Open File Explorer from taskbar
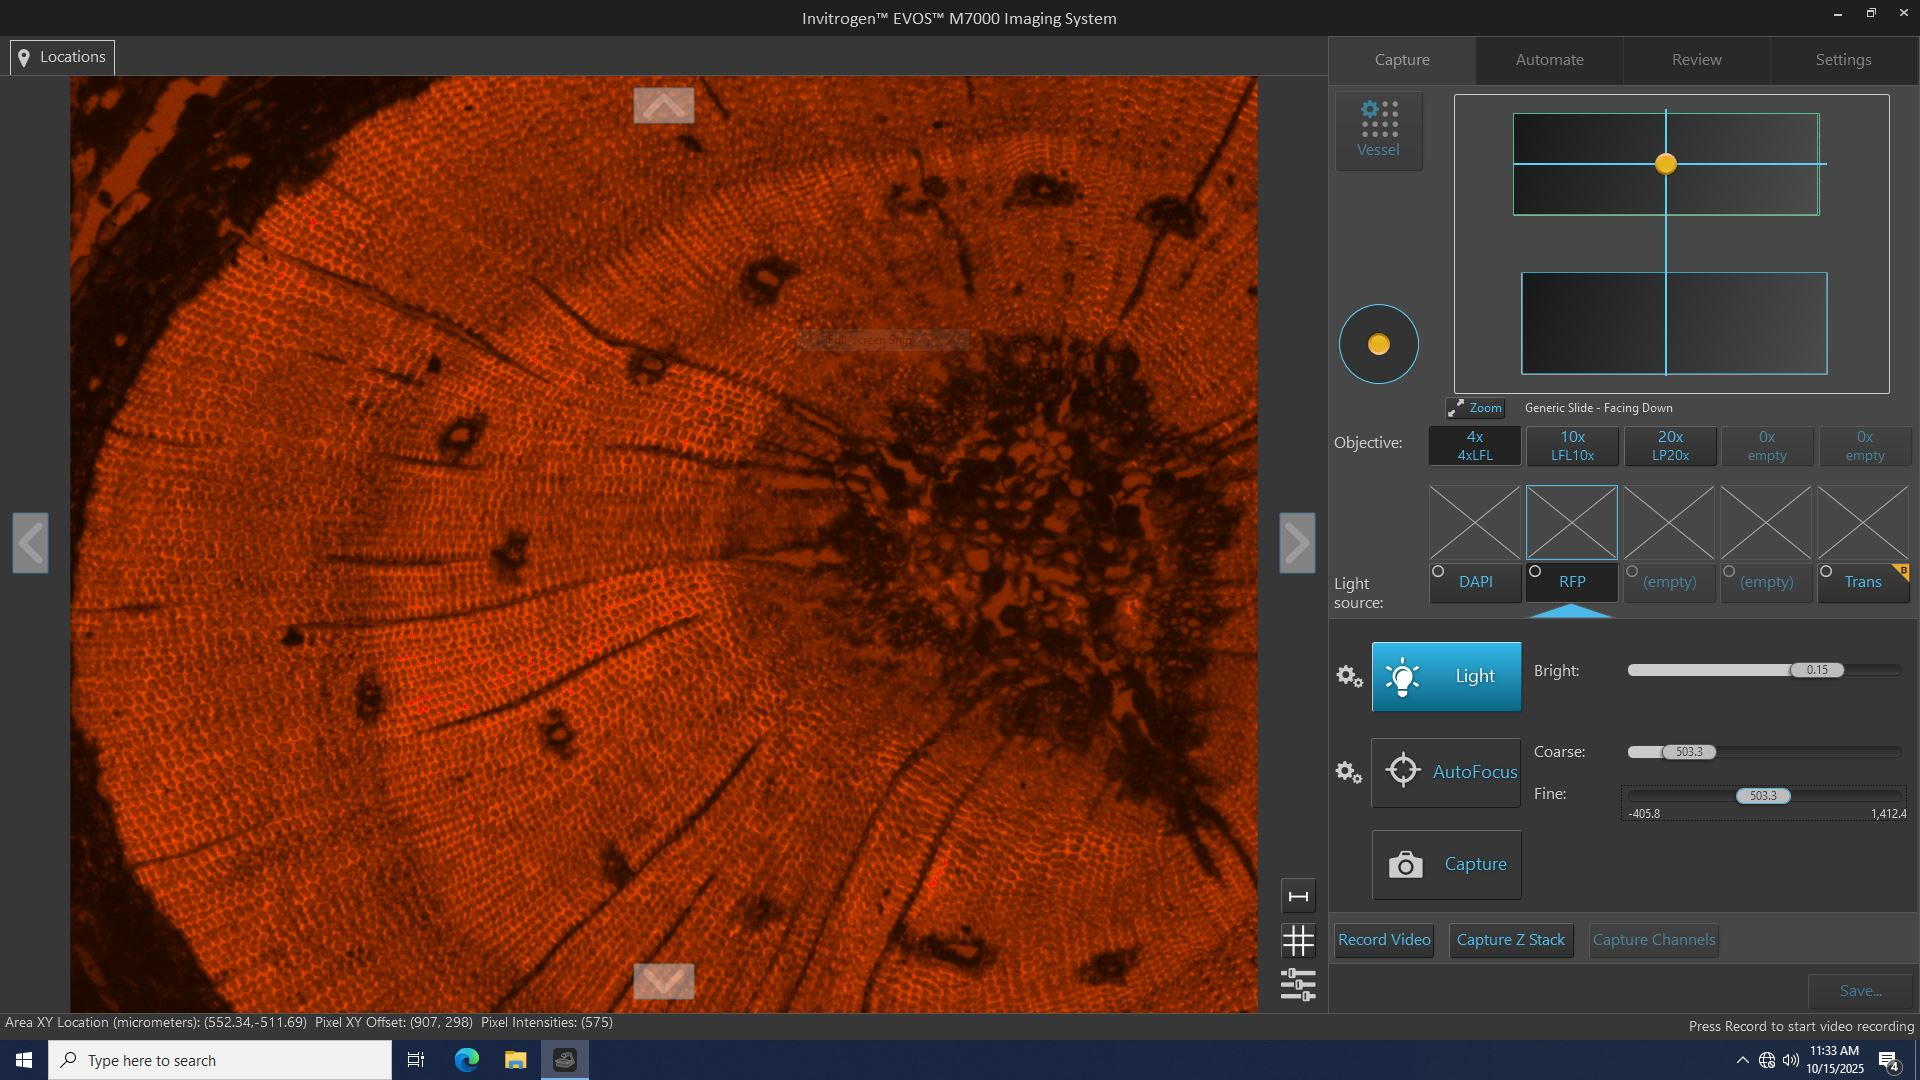 coord(515,1060)
